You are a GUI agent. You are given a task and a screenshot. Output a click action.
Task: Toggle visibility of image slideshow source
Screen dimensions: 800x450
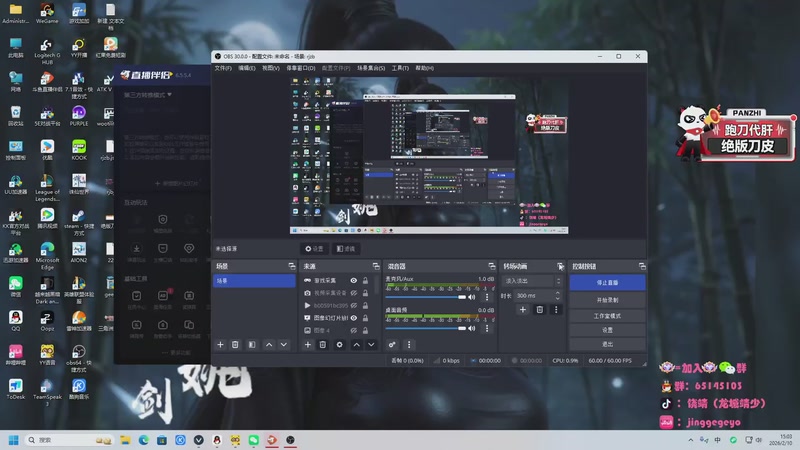(x=354, y=318)
